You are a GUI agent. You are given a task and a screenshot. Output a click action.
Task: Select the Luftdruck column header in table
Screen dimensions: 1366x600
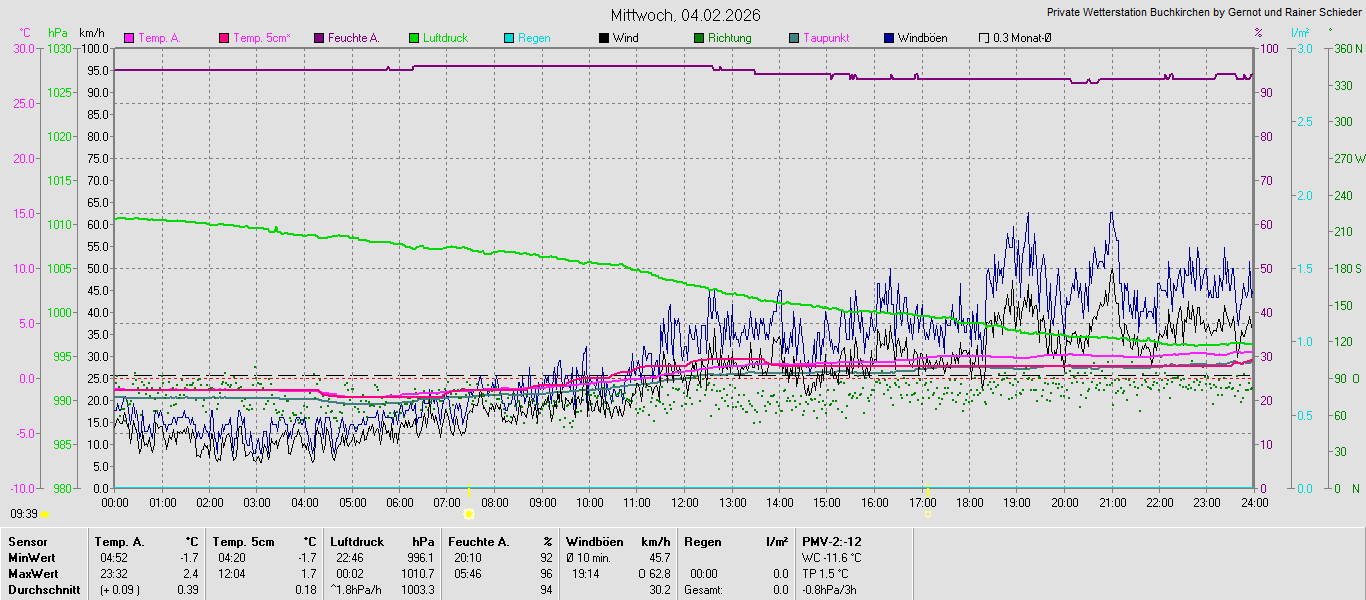(357, 541)
